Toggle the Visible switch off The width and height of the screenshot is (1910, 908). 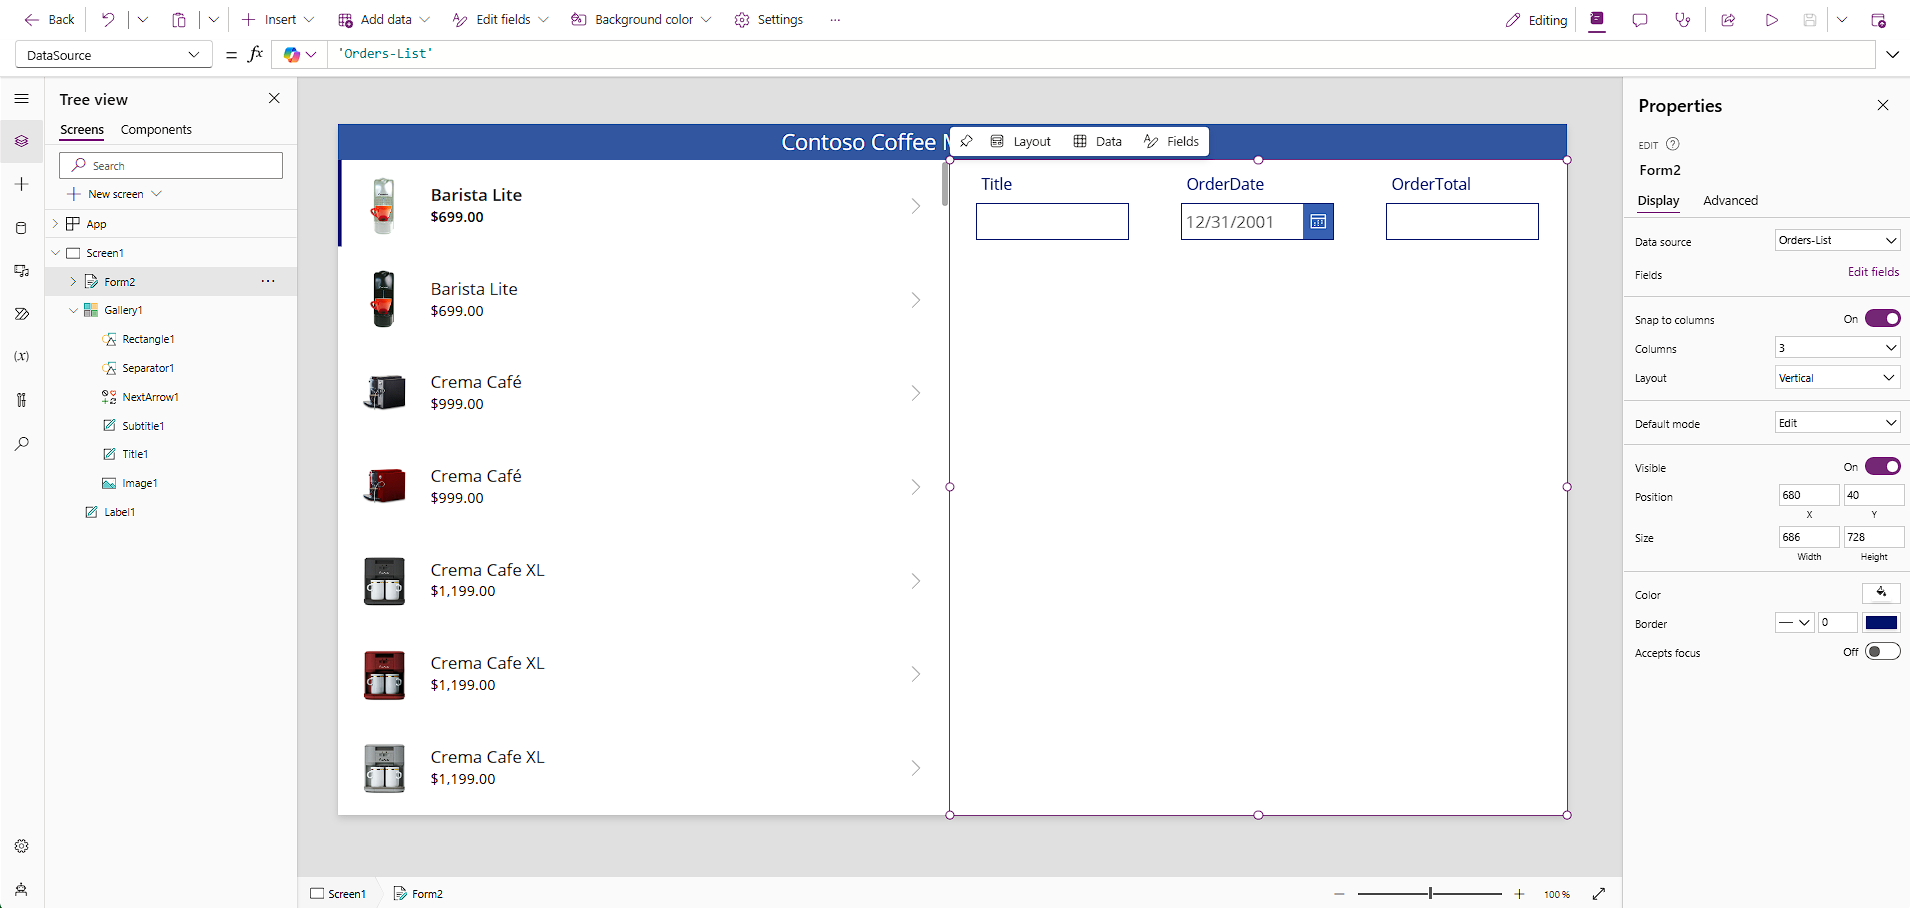1882,467
